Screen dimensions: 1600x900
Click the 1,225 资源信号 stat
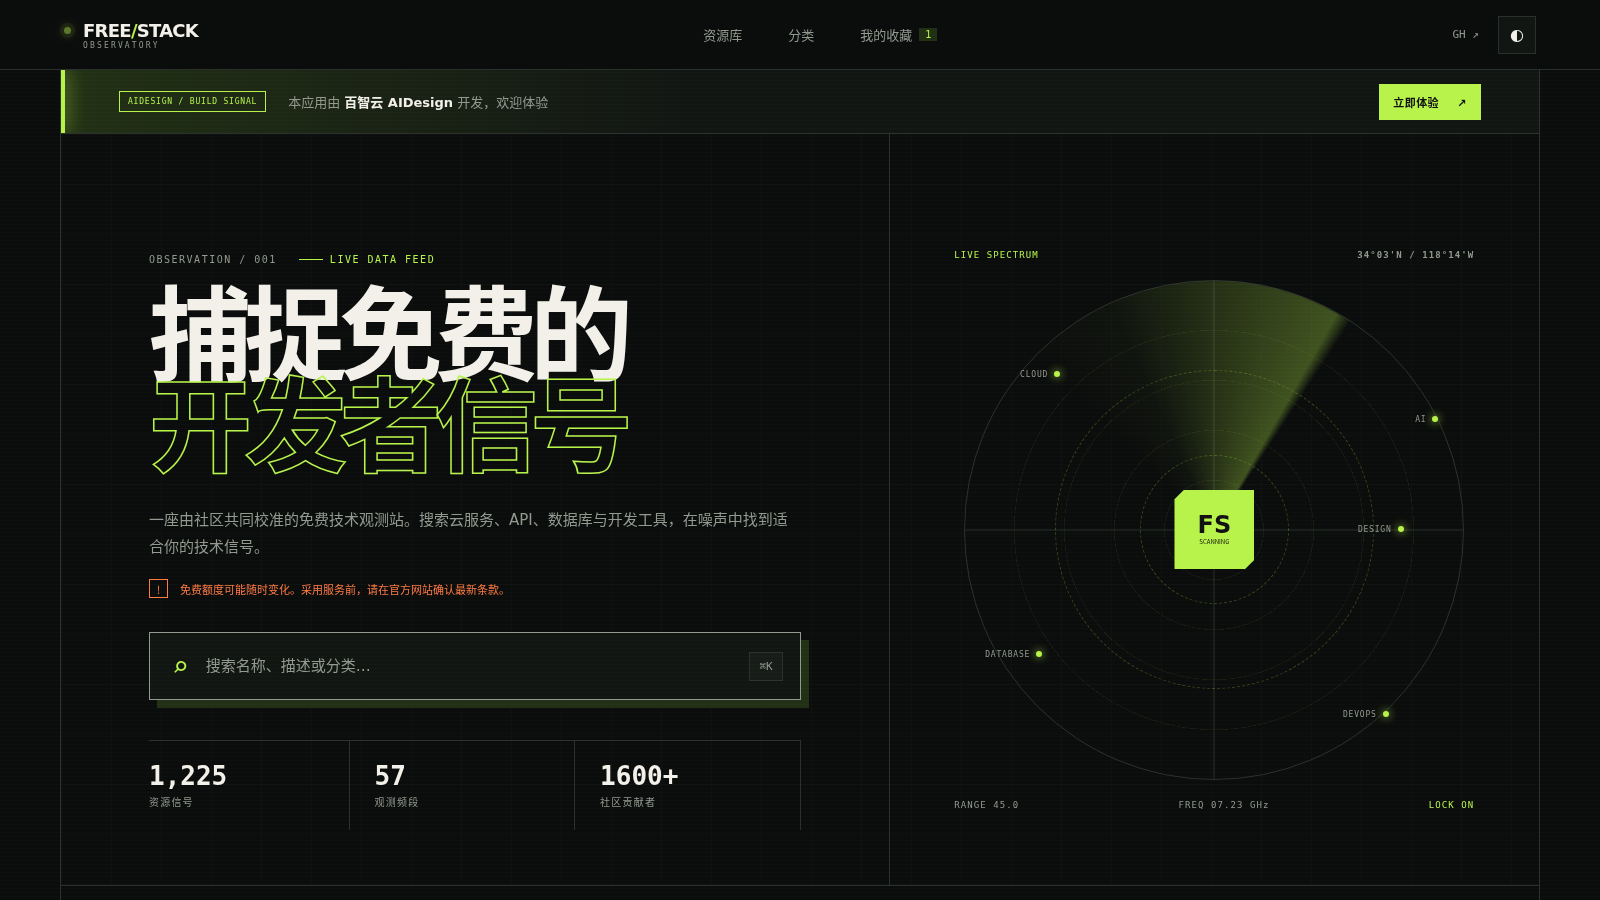tap(249, 785)
